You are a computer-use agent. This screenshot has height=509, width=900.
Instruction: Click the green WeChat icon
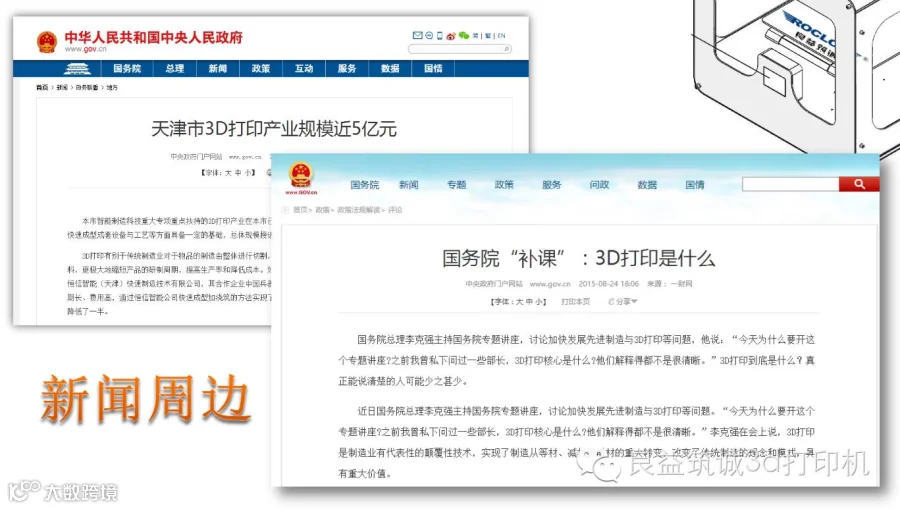(464, 36)
